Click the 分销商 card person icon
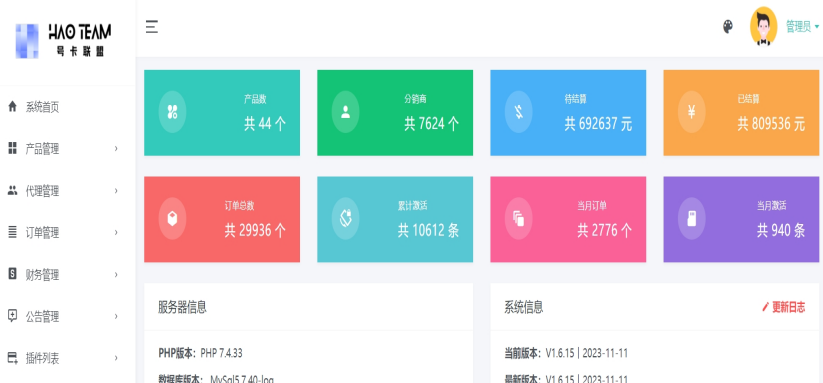Viewport: 823px width, 383px height. pyautogui.click(x=345, y=112)
